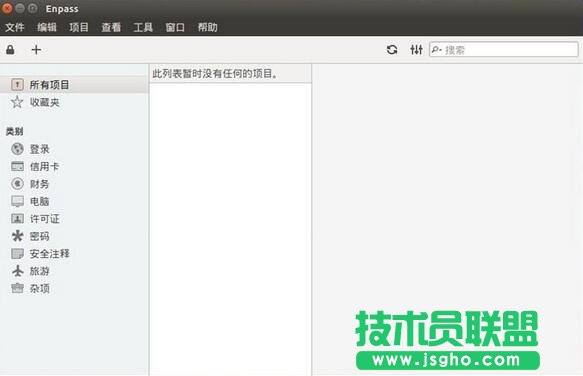Click the ID card icon beside 许可证
Viewport: 583px width, 376px height.
point(17,218)
